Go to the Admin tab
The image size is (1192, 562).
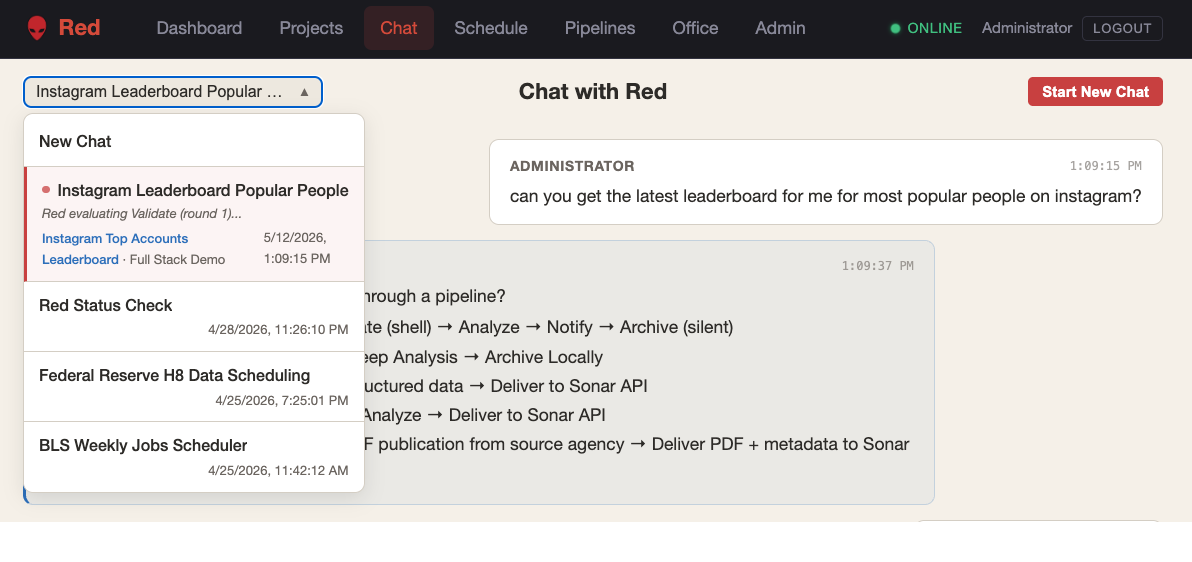coord(780,28)
